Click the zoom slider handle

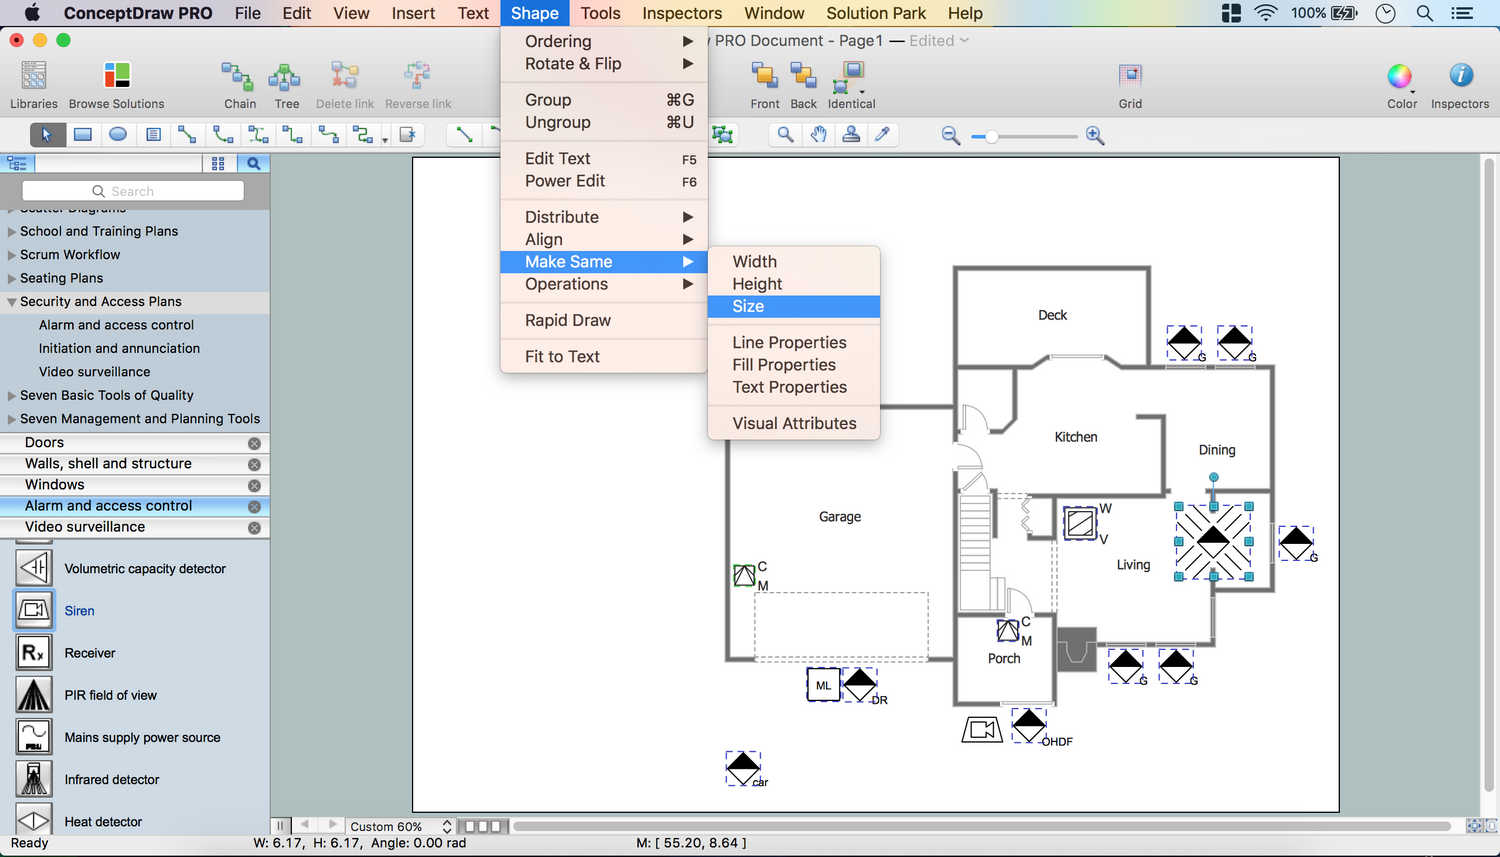point(991,136)
